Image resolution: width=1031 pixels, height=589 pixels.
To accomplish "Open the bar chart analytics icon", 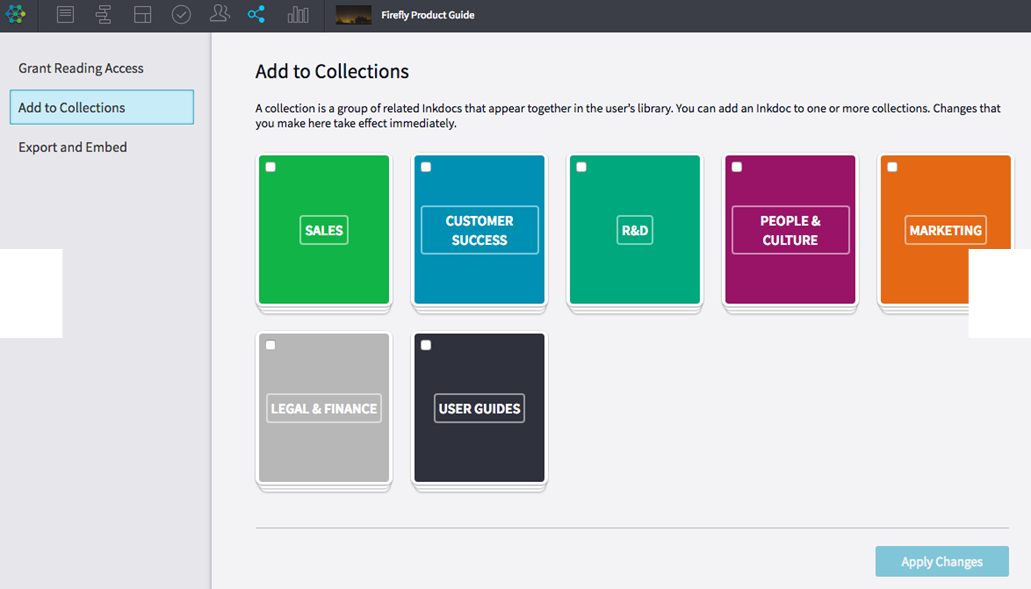I will (298, 15).
